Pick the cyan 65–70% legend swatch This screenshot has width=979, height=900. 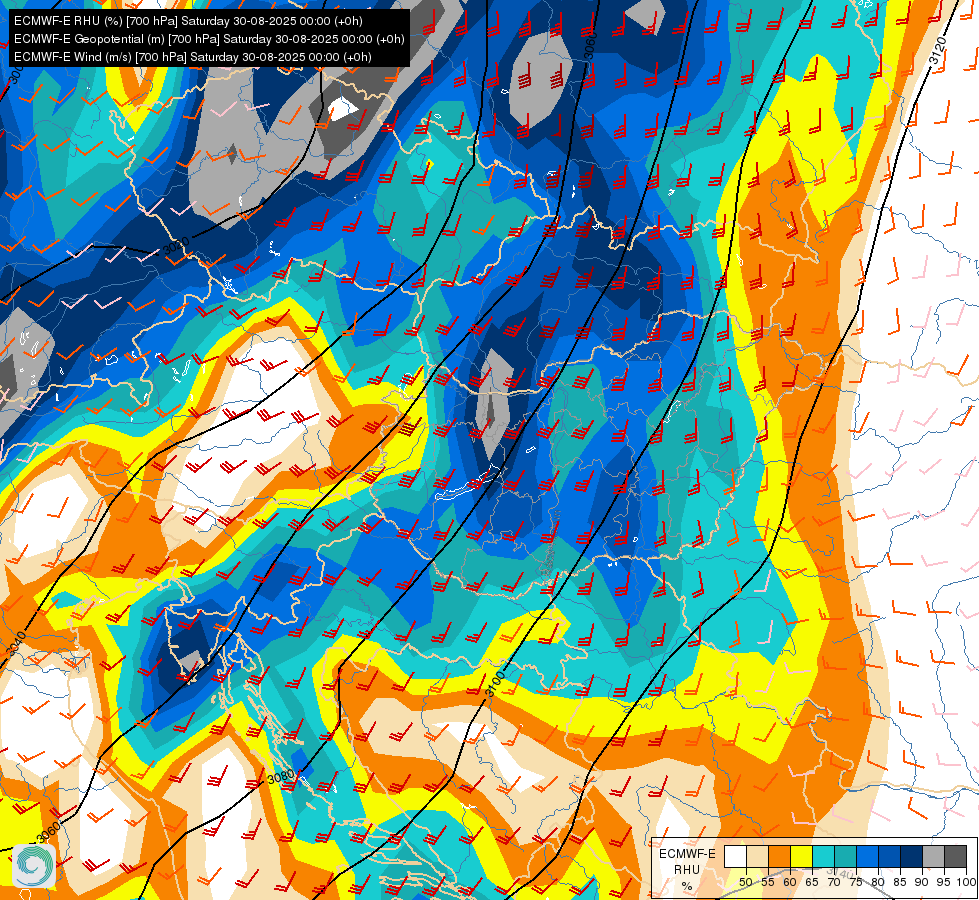point(823,857)
